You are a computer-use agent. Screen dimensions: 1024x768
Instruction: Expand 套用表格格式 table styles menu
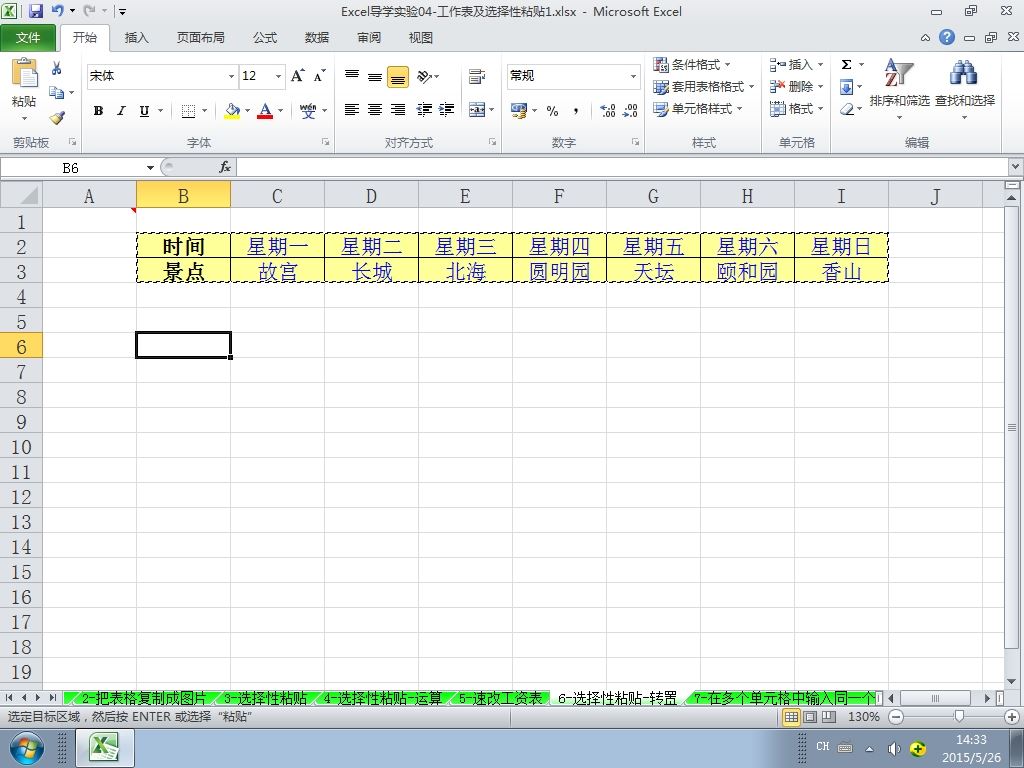[x=703, y=86]
